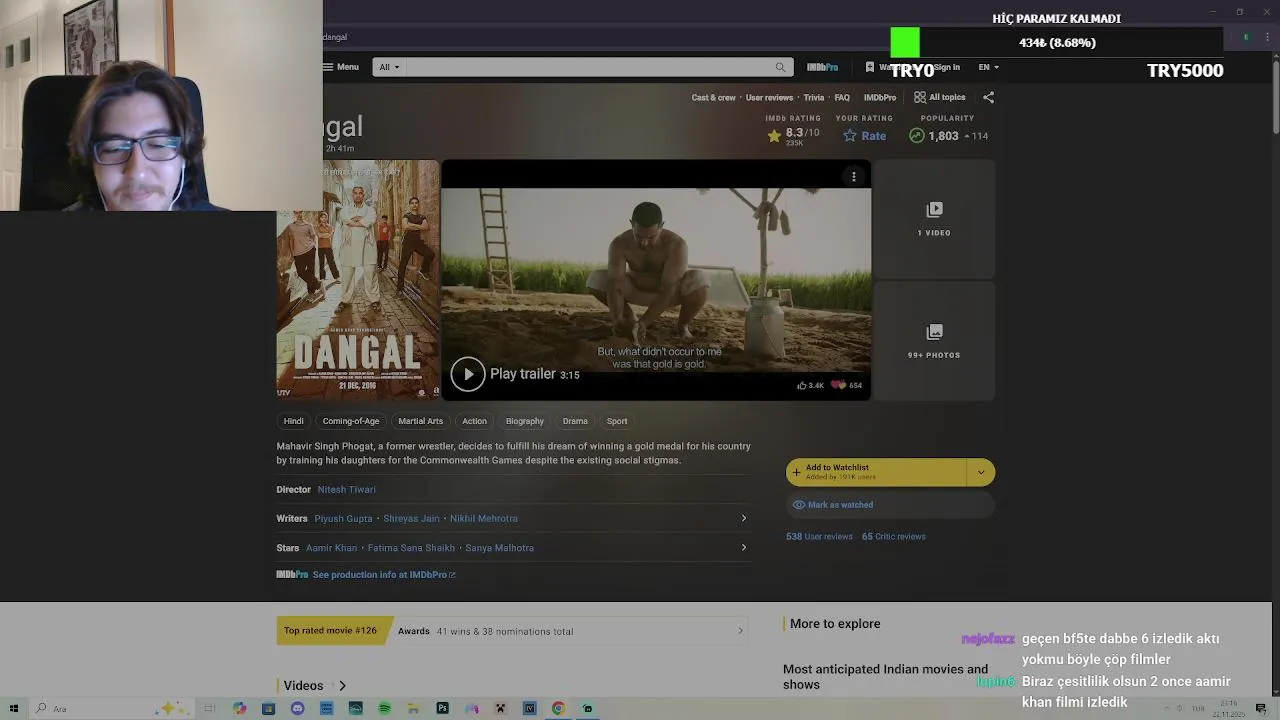Expand the Awards row chevron
This screenshot has height=720, width=1280.
740,631
